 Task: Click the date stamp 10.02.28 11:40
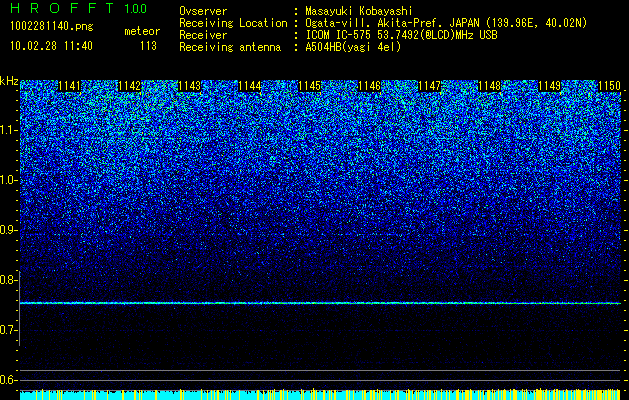coord(51,46)
